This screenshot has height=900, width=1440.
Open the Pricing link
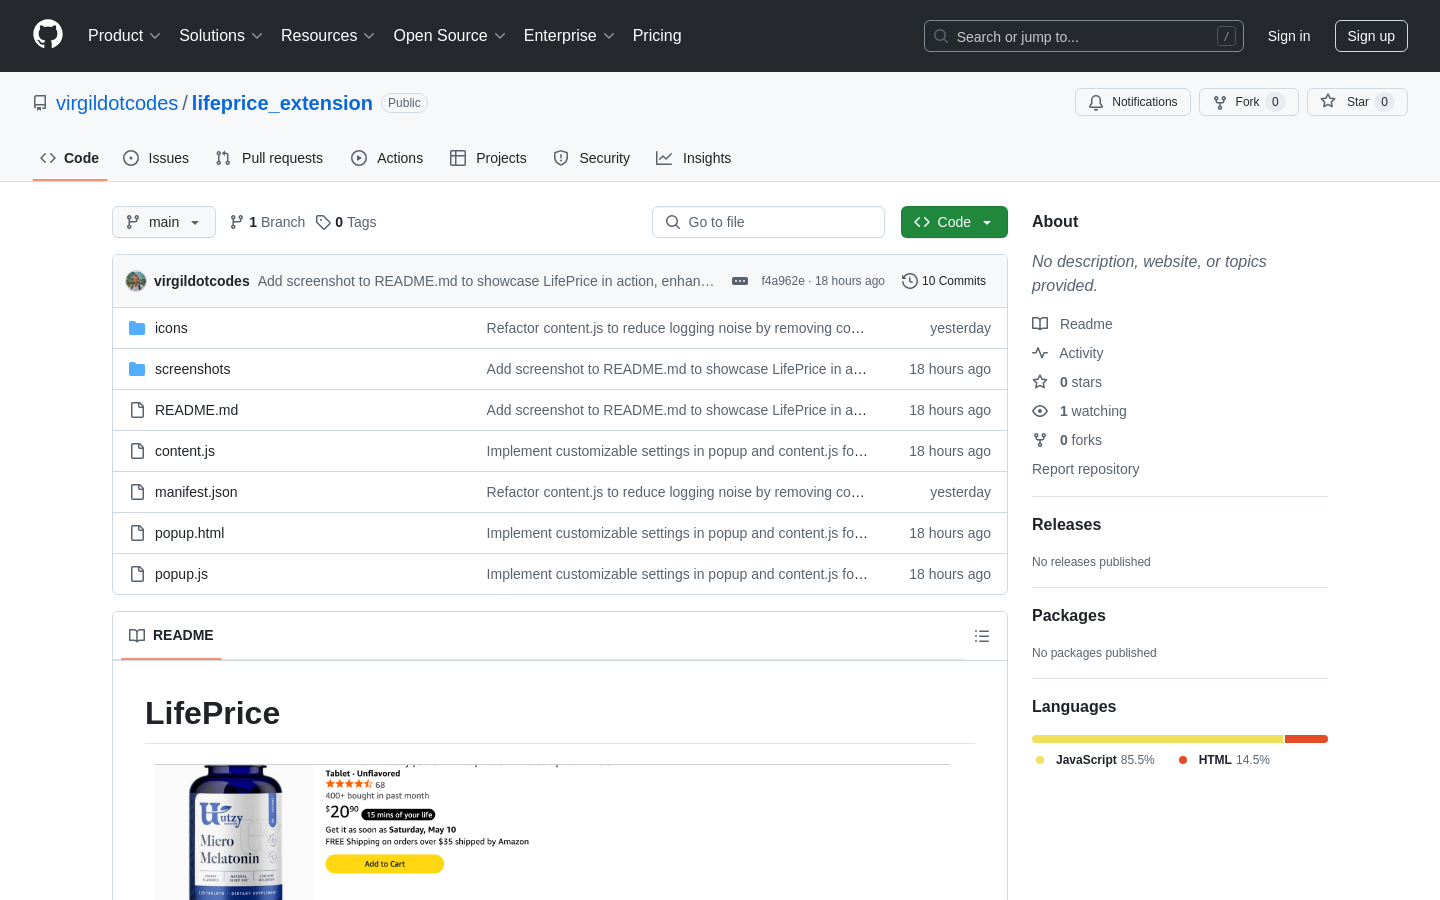657,36
